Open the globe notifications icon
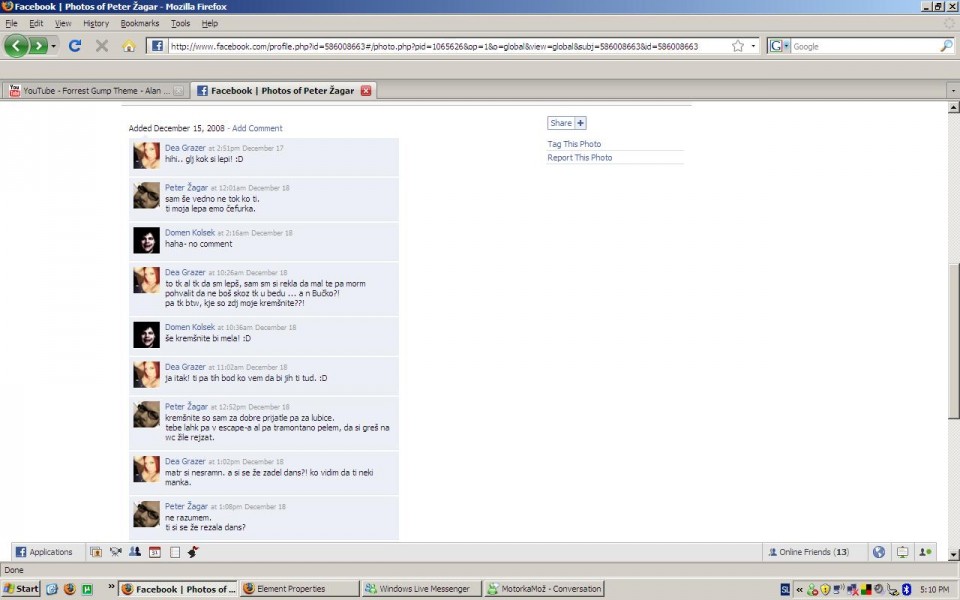 click(879, 552)
